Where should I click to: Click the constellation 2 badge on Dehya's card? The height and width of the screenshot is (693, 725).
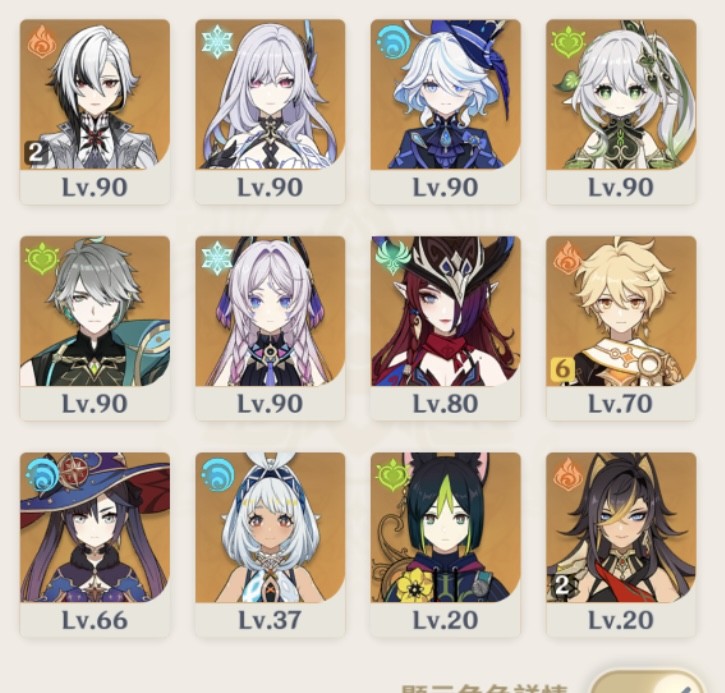coord(562,585)
